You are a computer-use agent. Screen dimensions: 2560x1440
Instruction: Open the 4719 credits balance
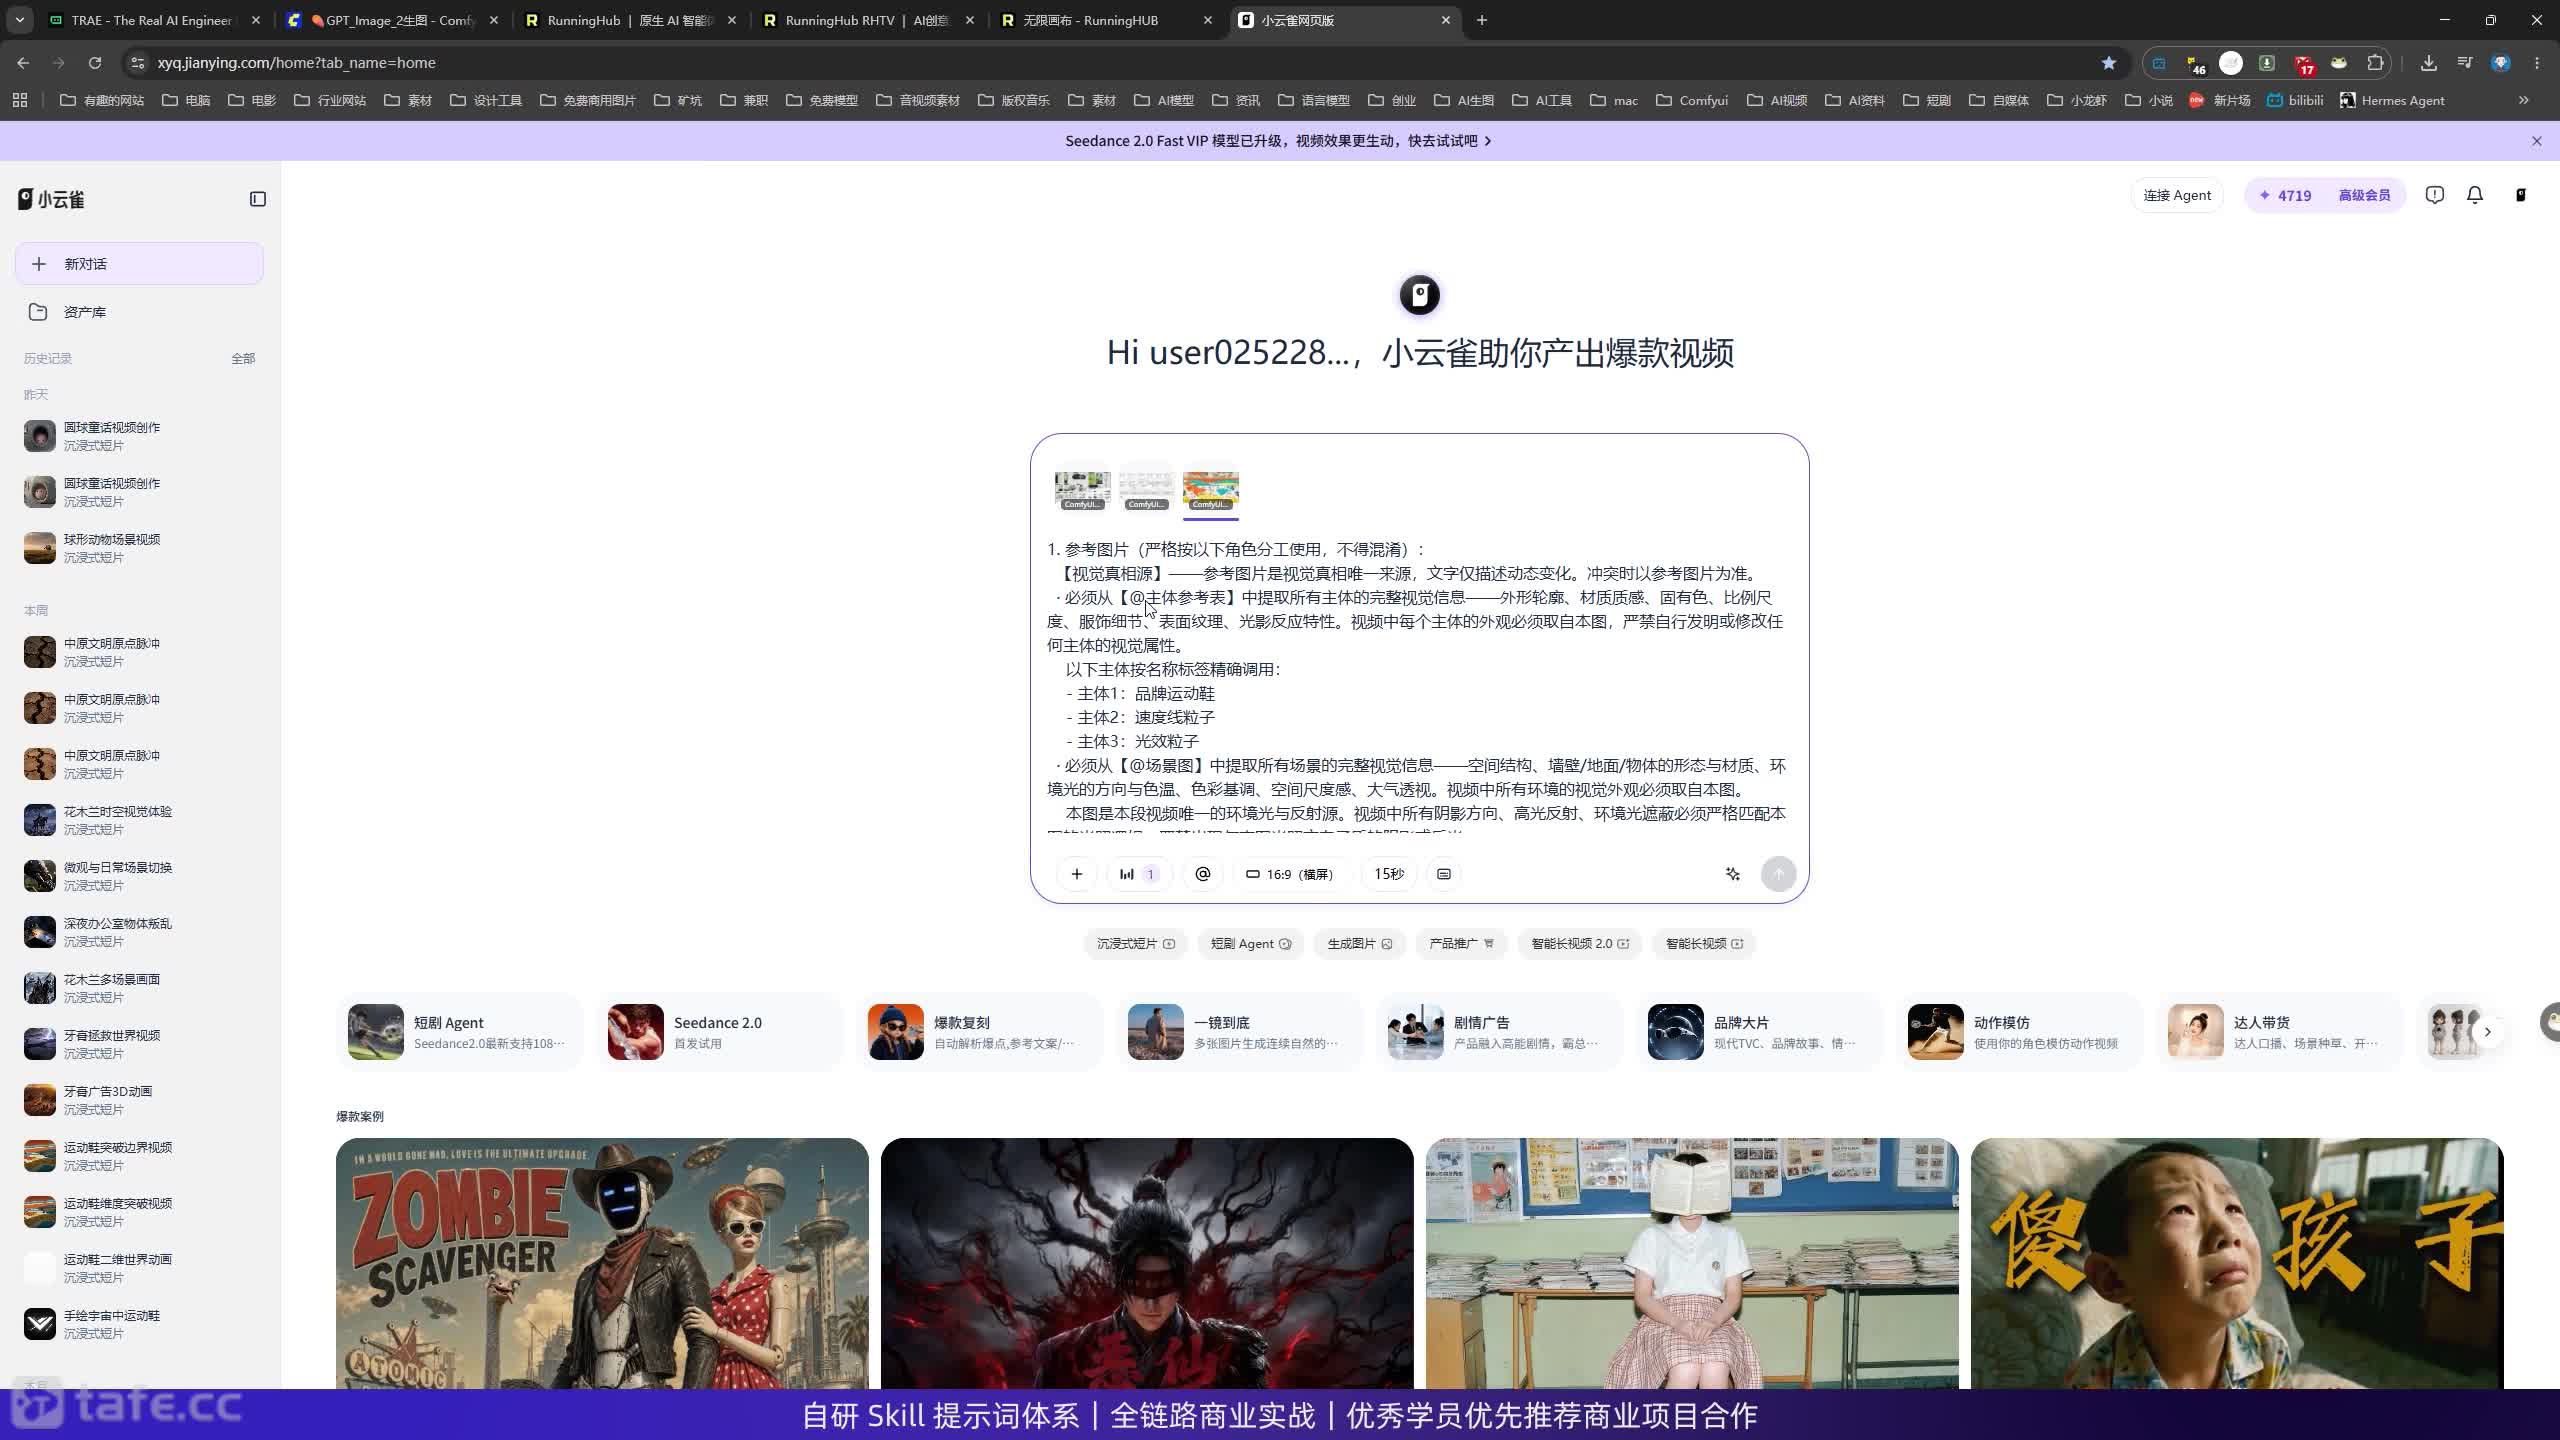2285,195
